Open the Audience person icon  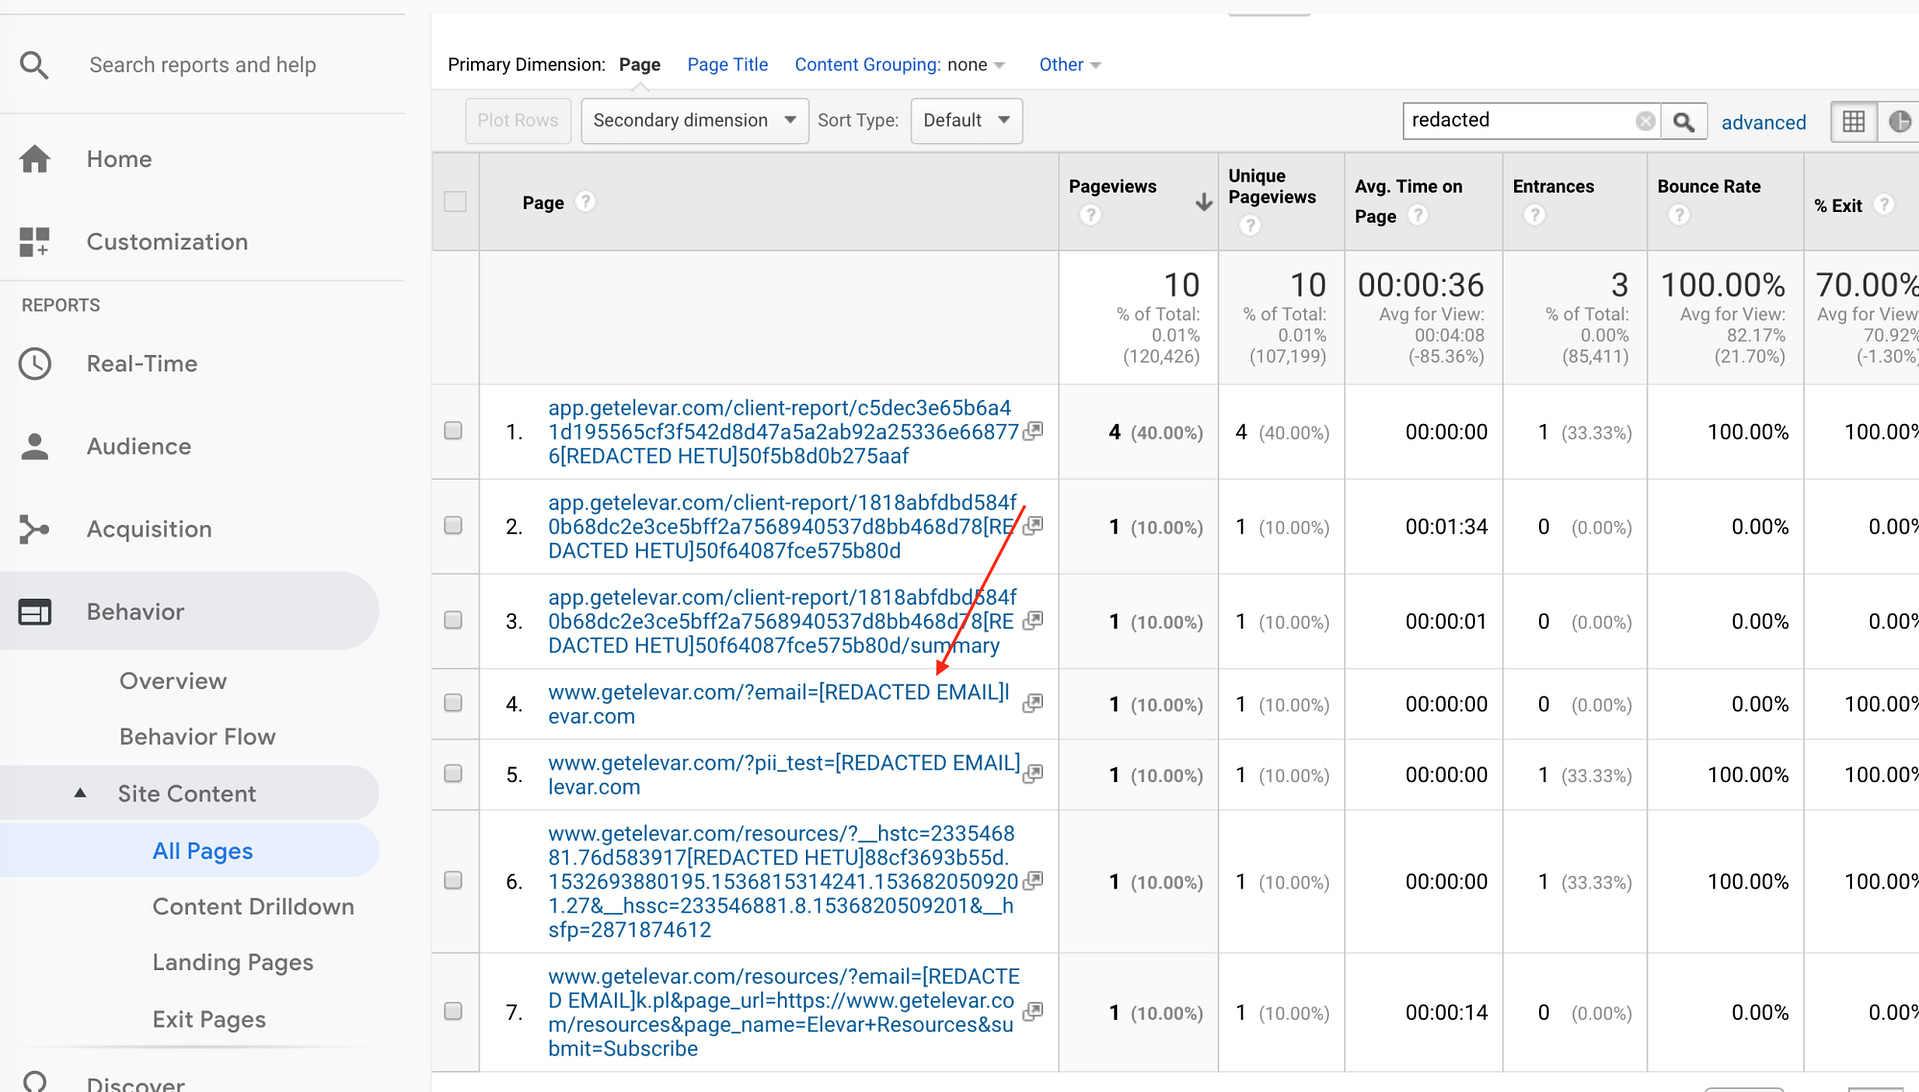(x=35, y=446)
